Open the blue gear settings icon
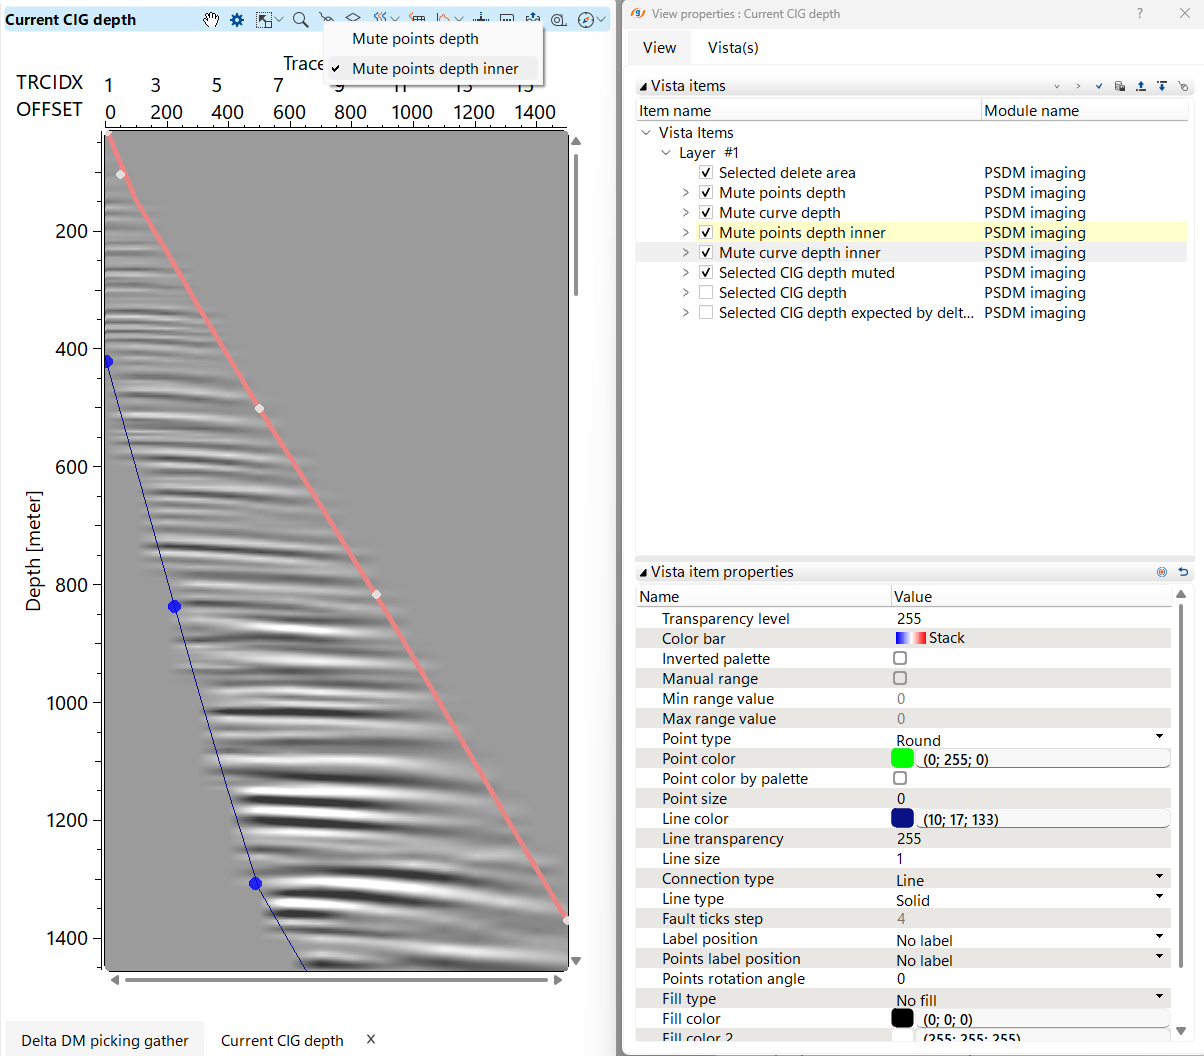The image size is (1204, 1056). (237, 20)
